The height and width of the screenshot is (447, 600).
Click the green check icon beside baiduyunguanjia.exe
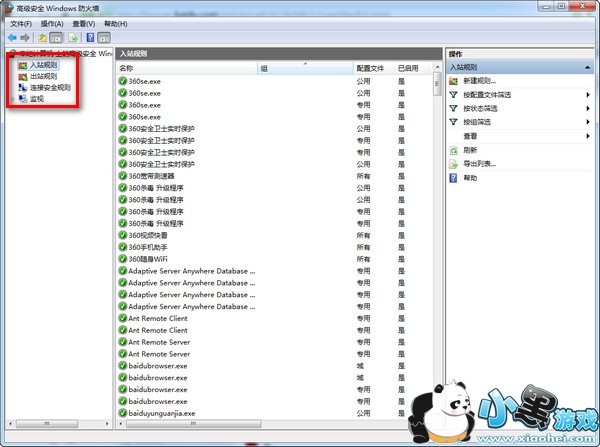[122, 413]
